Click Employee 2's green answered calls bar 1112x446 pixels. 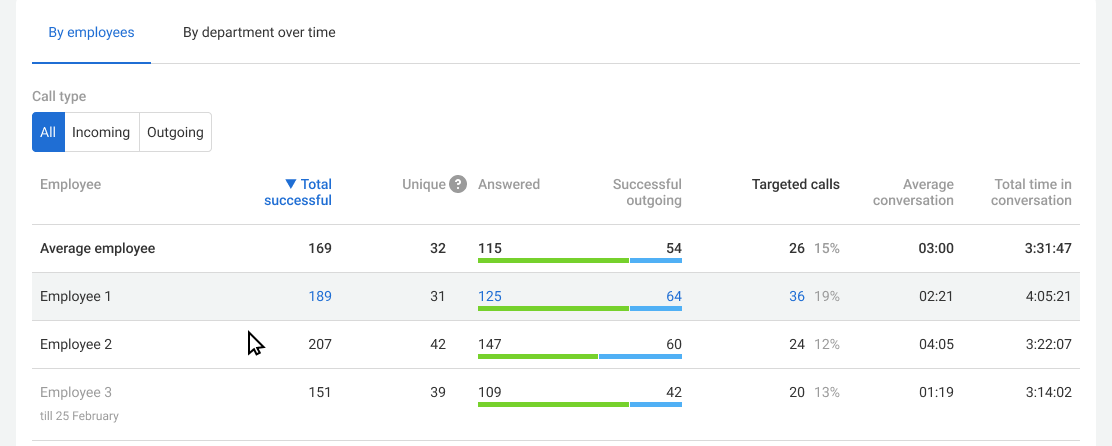[x=537, y=357]
